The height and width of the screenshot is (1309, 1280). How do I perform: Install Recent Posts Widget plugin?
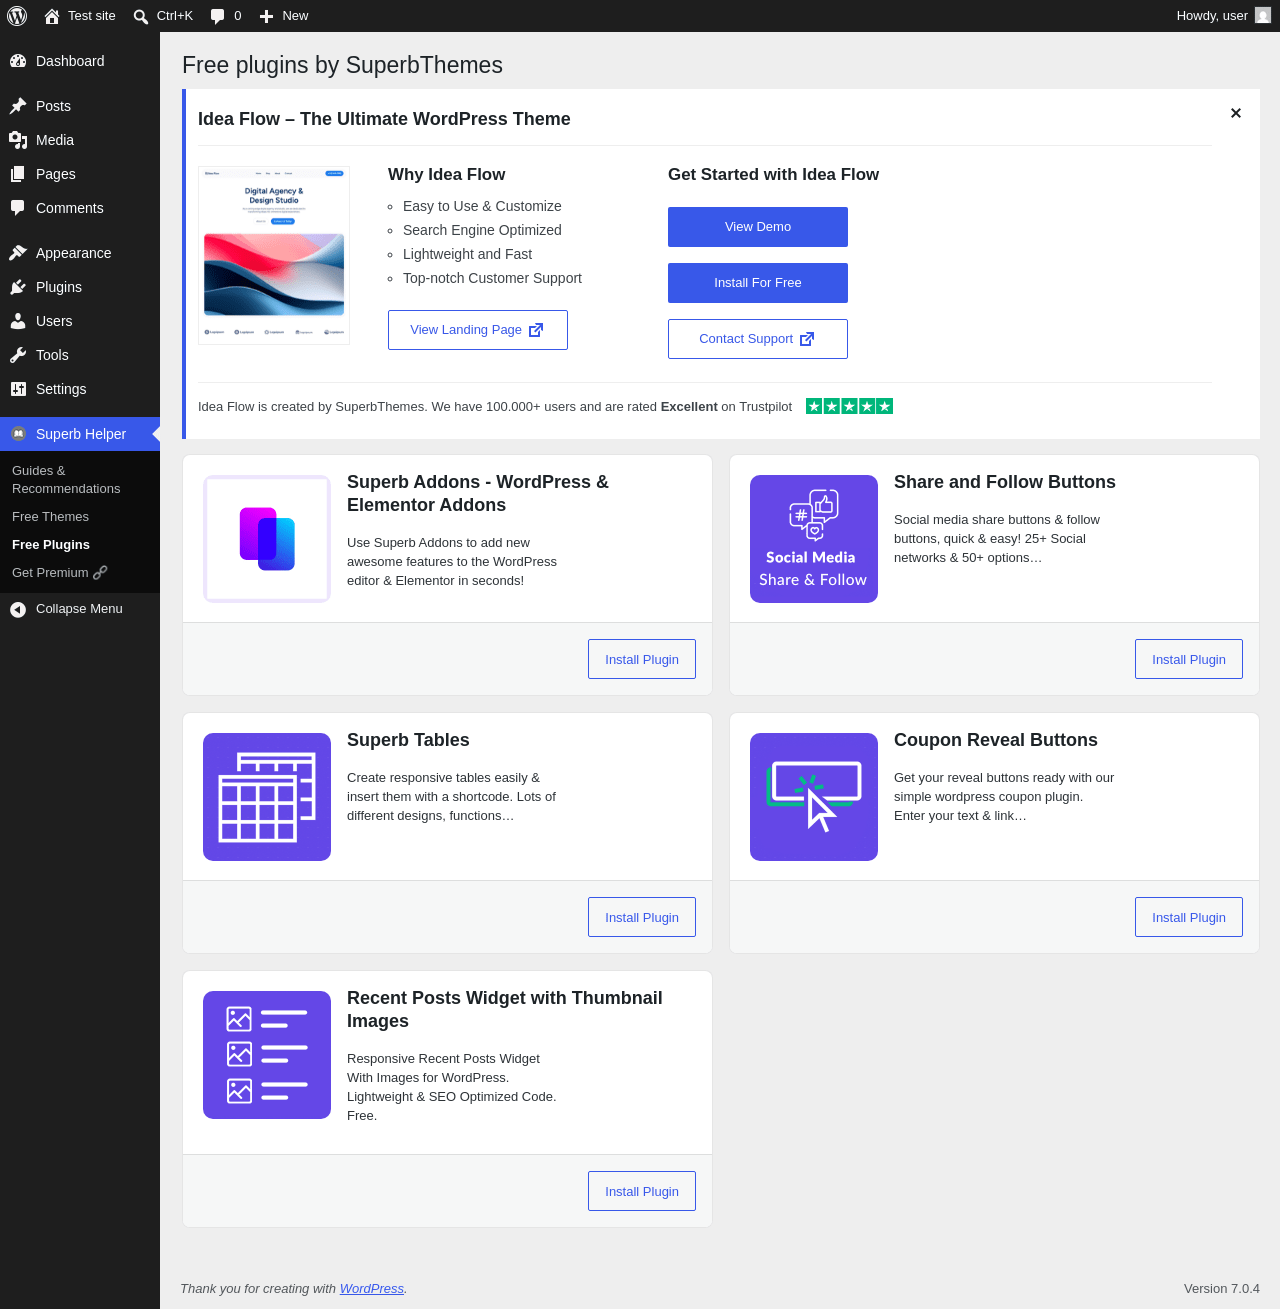(x=642, y=1191)
